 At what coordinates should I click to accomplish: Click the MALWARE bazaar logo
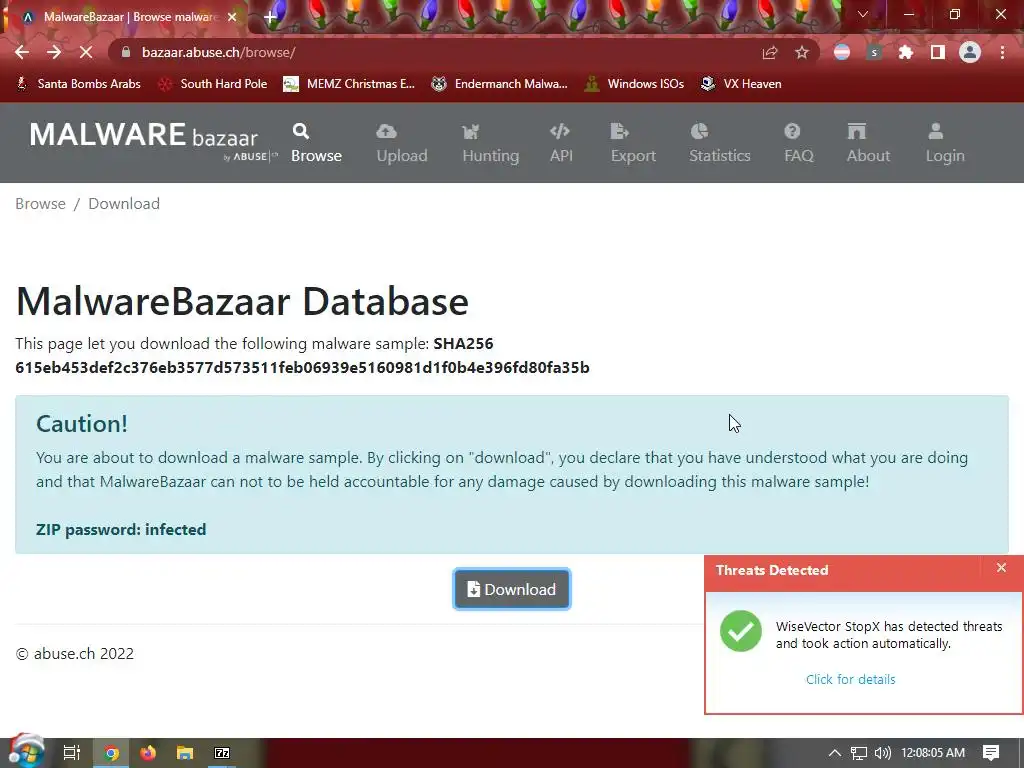click(153, 140)
